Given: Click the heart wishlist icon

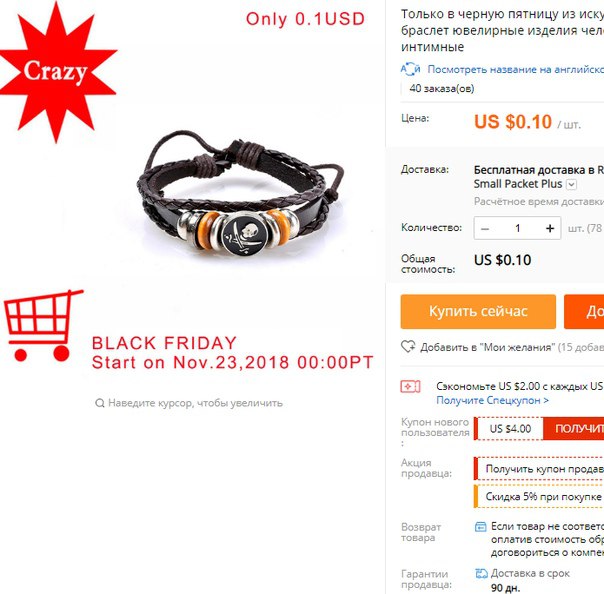Looking at the screenshot, I should 408,347.
